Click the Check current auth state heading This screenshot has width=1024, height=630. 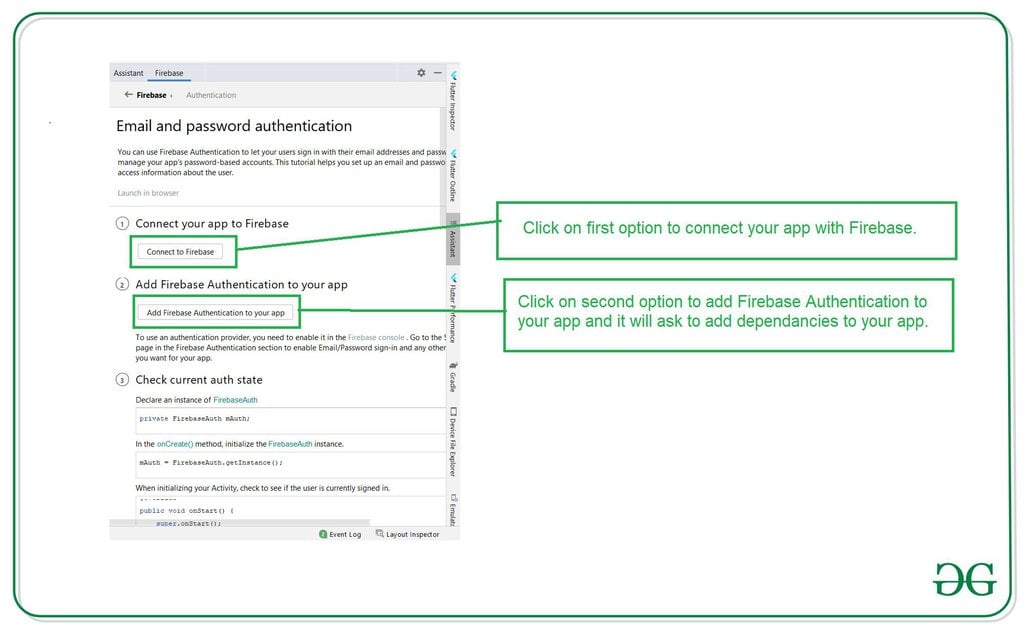click(199, 380)
